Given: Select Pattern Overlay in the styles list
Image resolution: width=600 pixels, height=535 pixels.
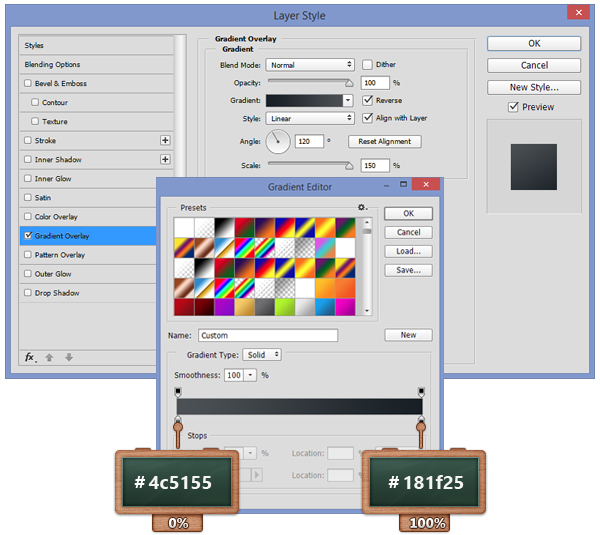Looking at the screenshot, I should pos(60,255).
